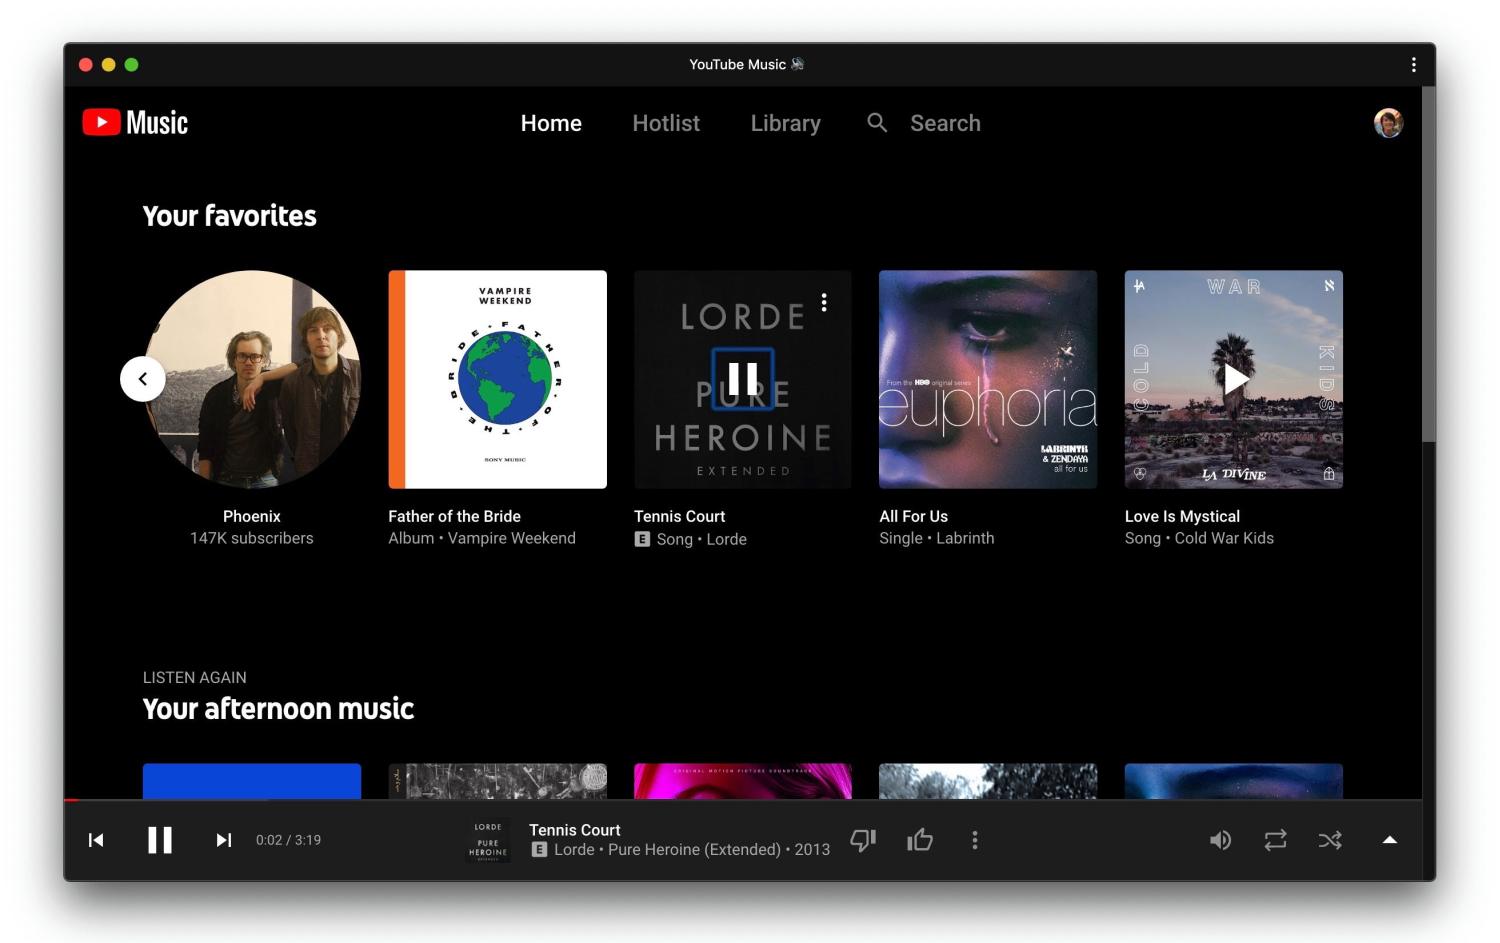
Task: Mute the volume speaker icon
Action: [x=1220, y=840]
